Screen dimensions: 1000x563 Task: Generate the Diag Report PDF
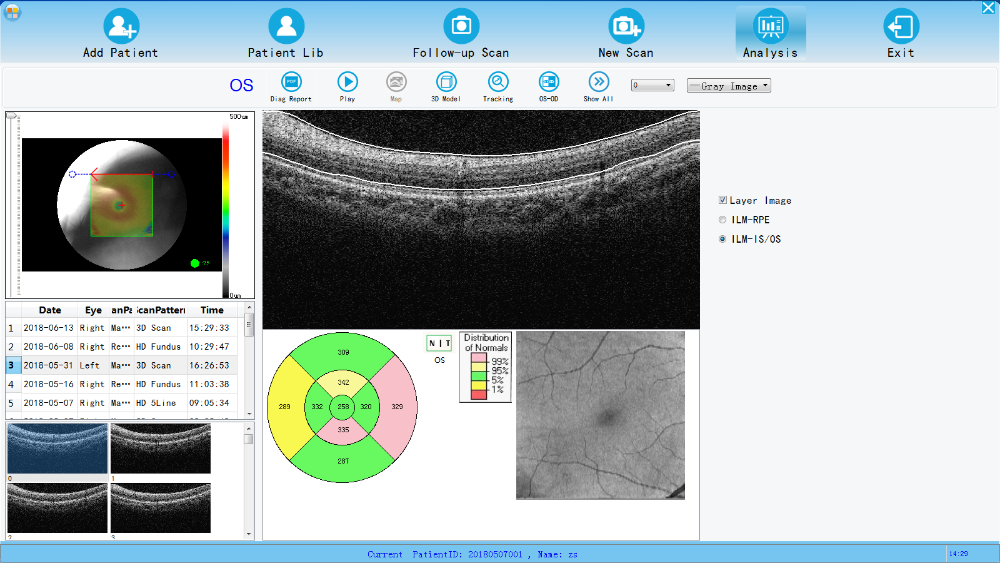[291, 87]
